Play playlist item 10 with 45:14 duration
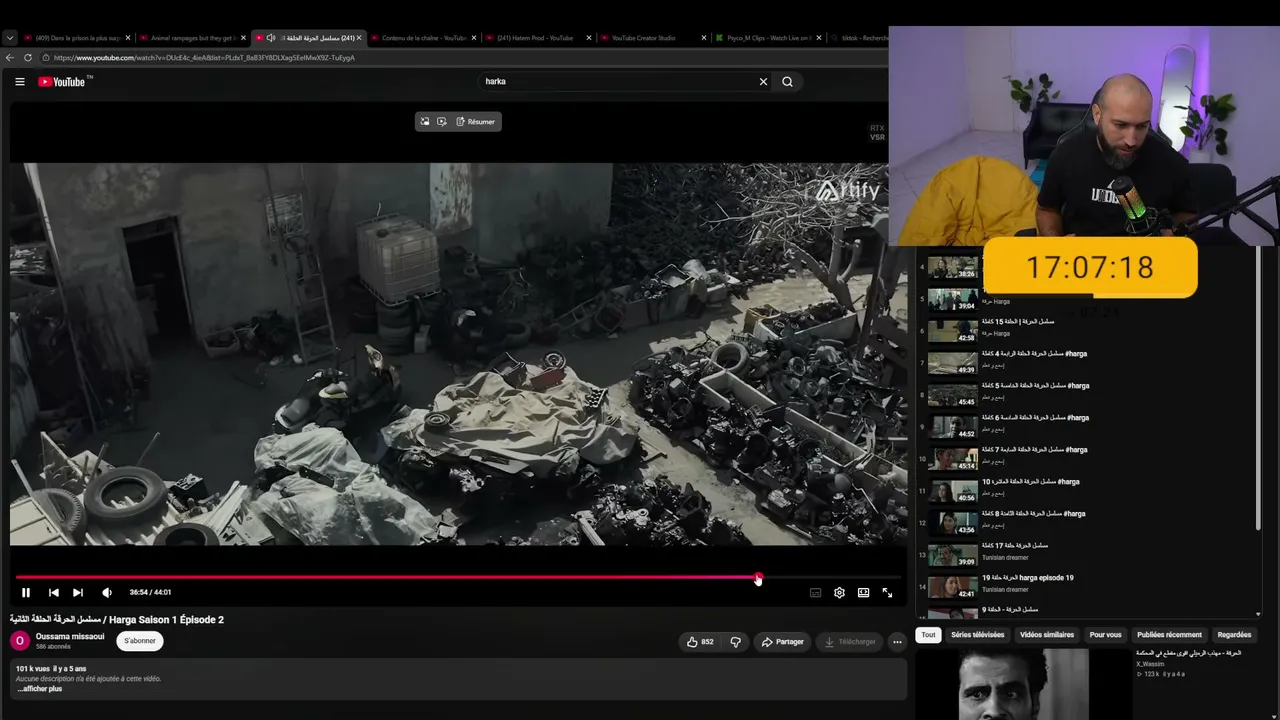Image resolution: width=1280 pixels, height=720 pixels. point(952,459)
